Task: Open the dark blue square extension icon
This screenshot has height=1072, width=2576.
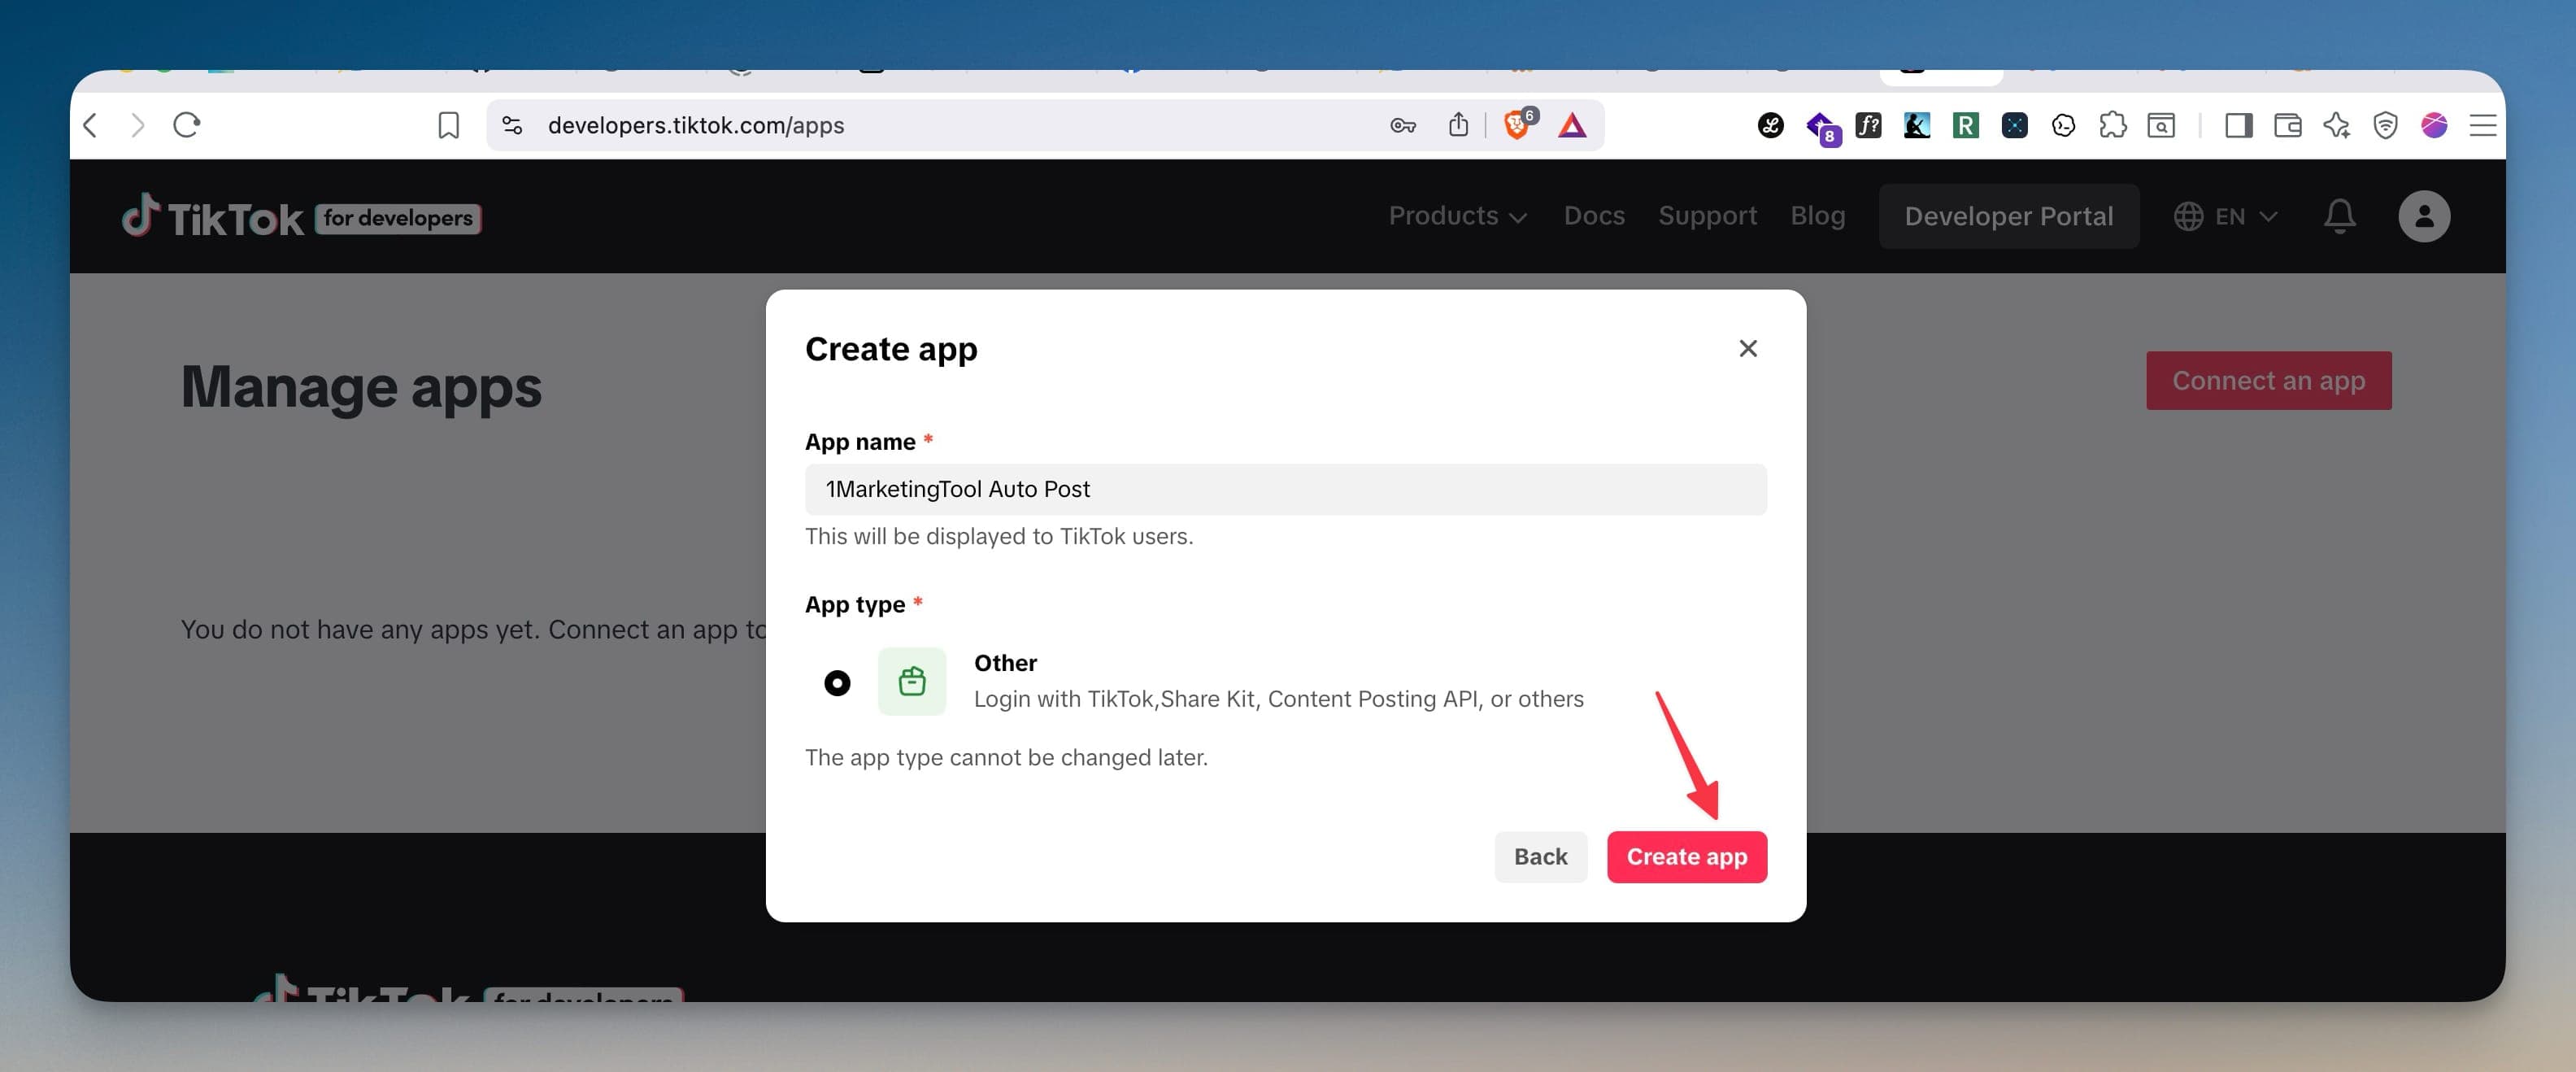Action: tap(2015, 125)
